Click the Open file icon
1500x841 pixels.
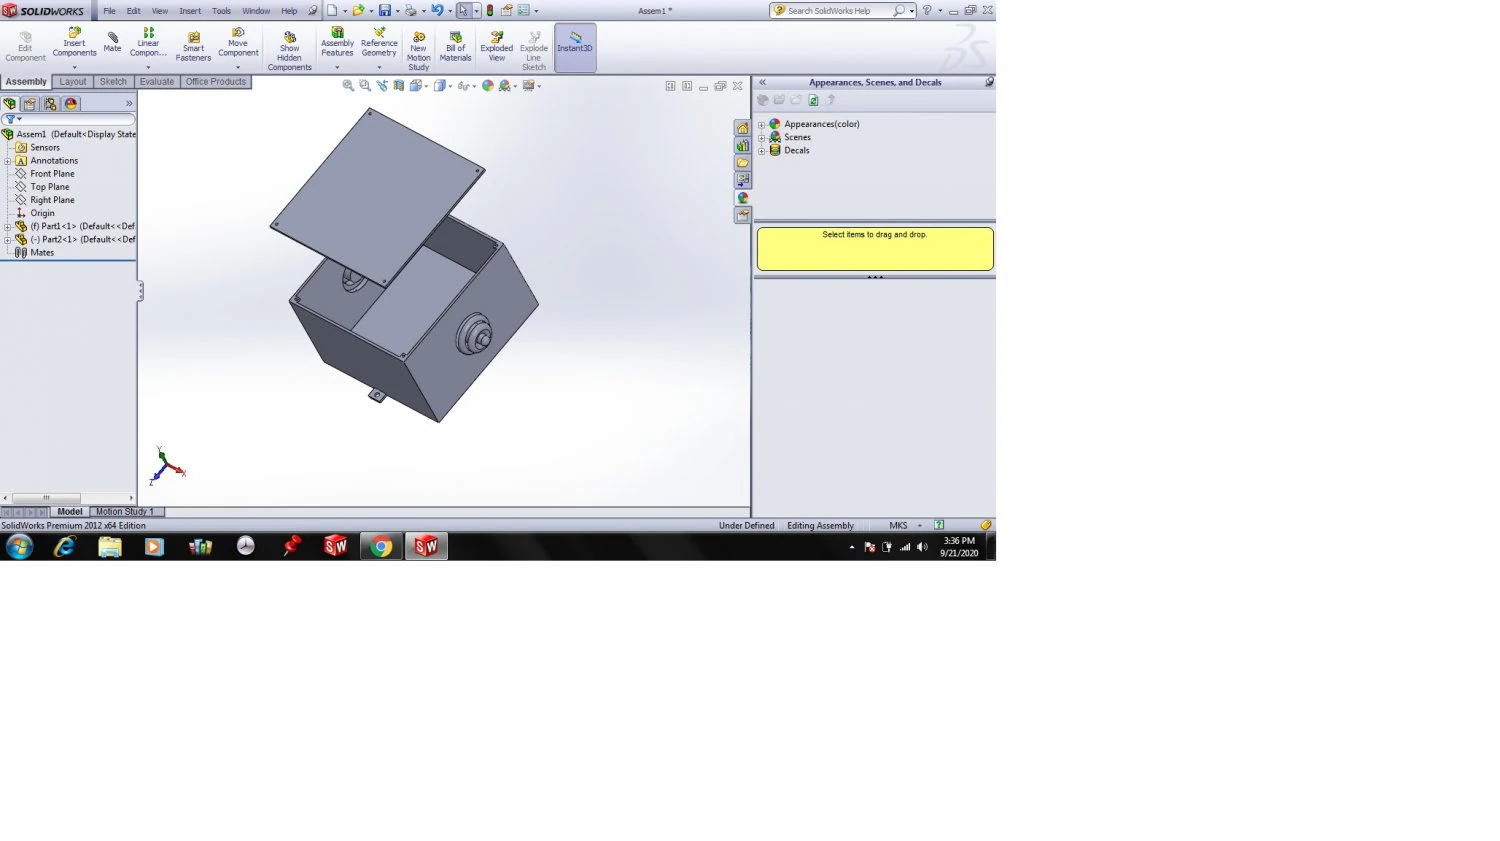click(x=357, y=11)
